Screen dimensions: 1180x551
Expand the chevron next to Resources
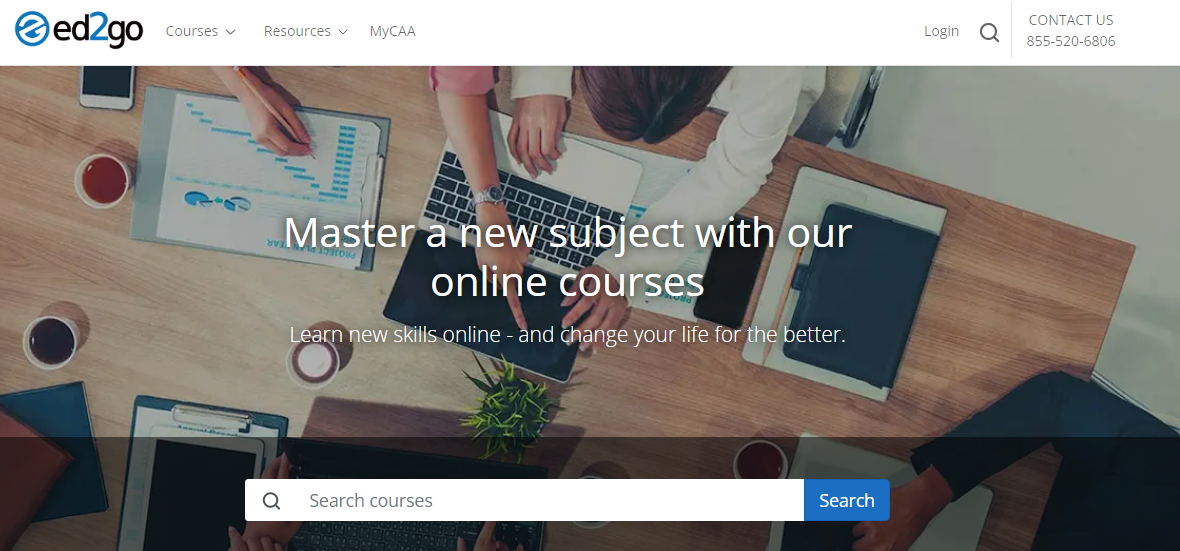342,32
